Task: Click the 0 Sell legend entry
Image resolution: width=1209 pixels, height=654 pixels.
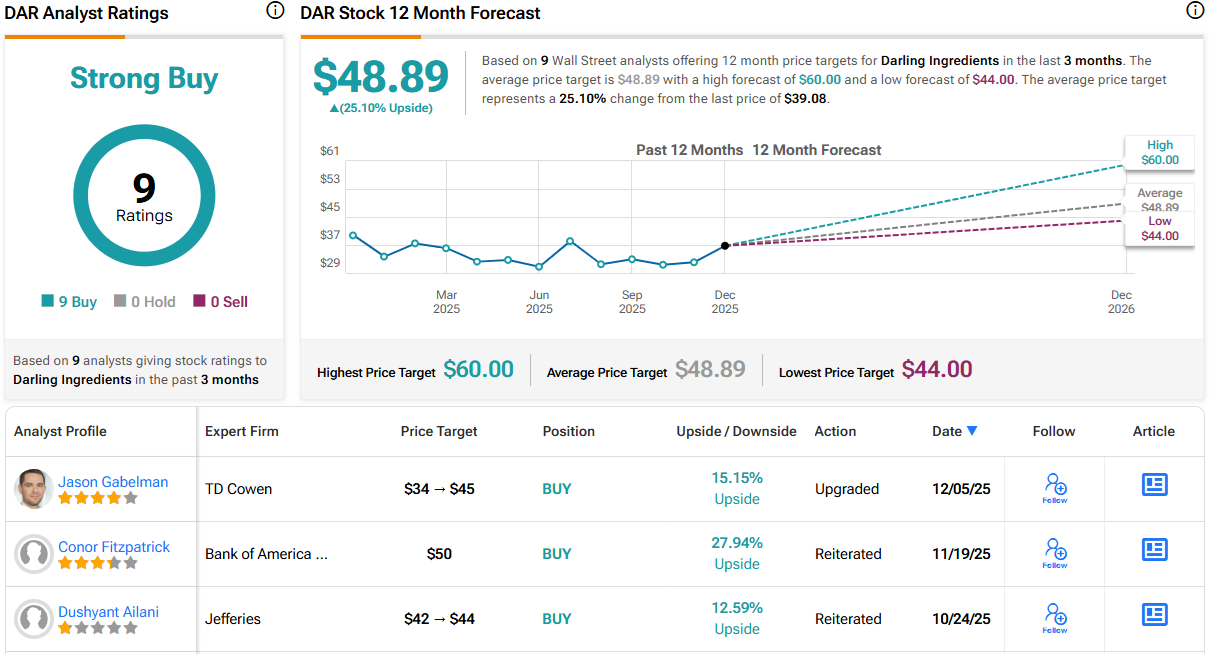Action: [220, 301]
